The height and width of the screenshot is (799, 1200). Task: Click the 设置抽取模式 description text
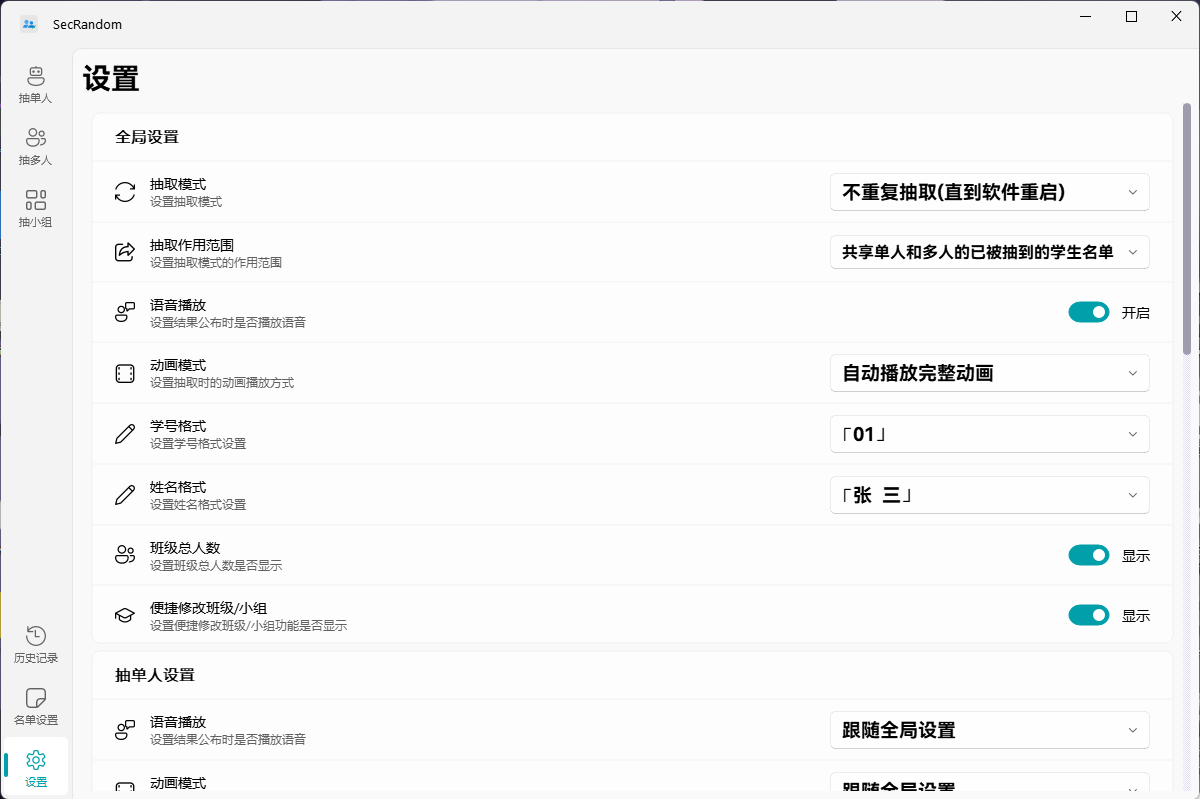[x=186, y=202]
